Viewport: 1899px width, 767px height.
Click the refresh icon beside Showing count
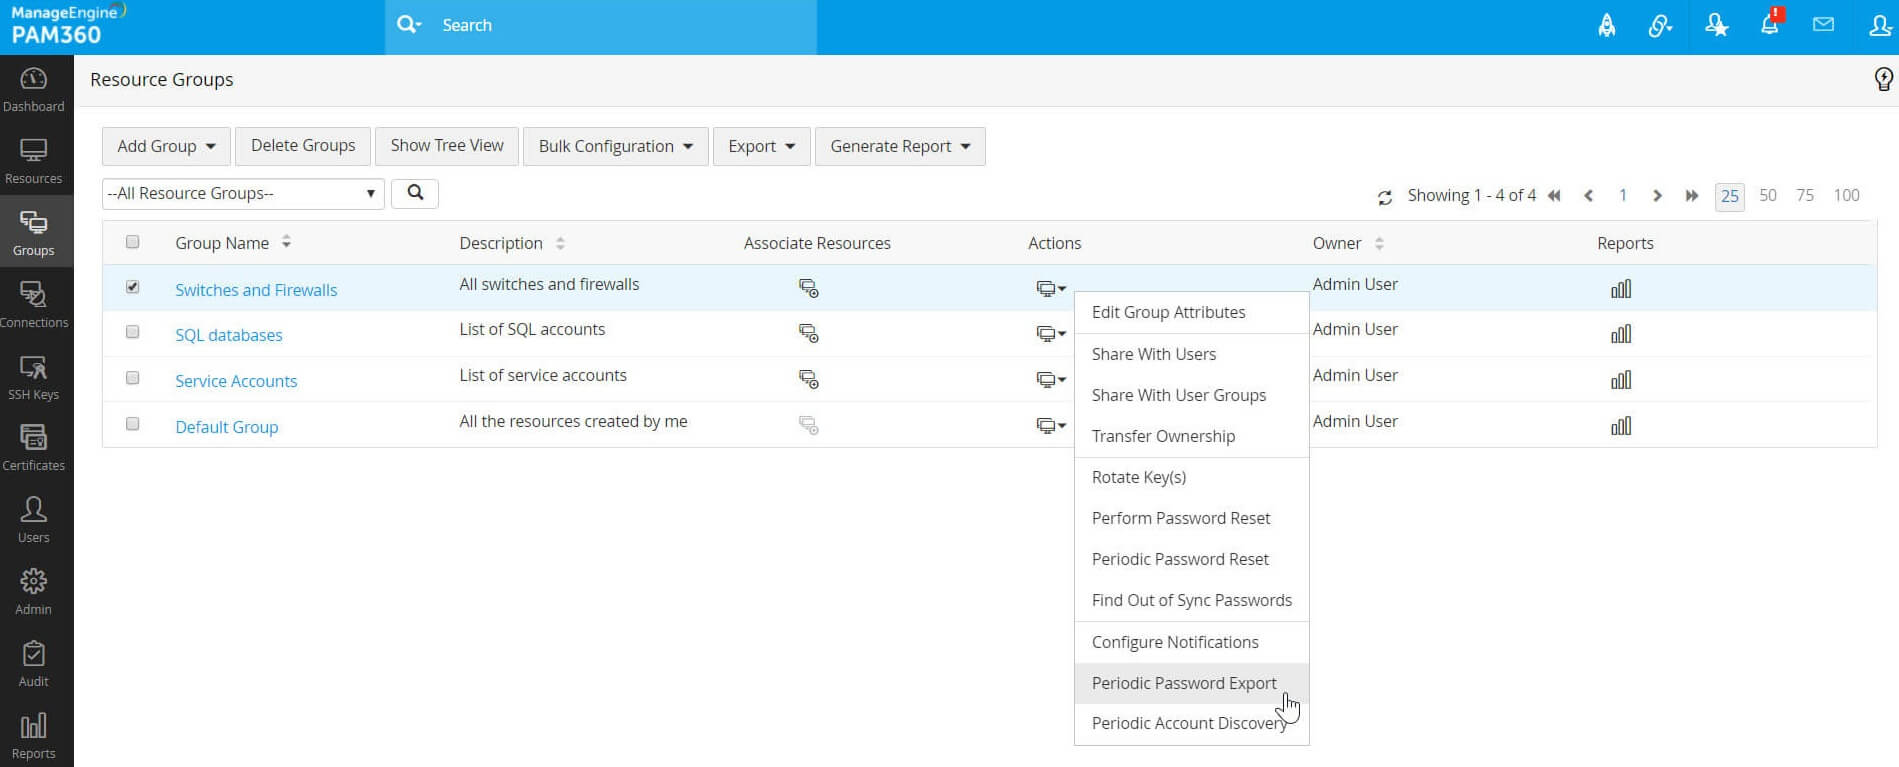click(x=1385, y=197)
